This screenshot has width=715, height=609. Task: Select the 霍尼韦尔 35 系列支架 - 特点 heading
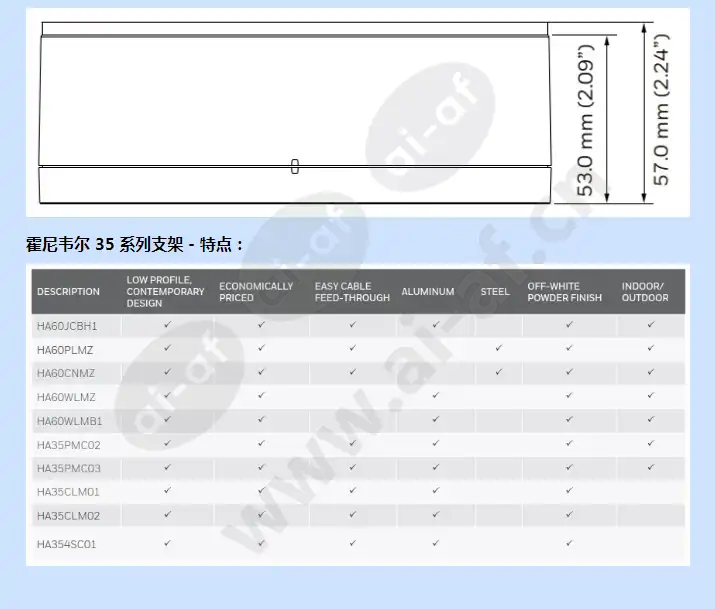pos(134,245)
